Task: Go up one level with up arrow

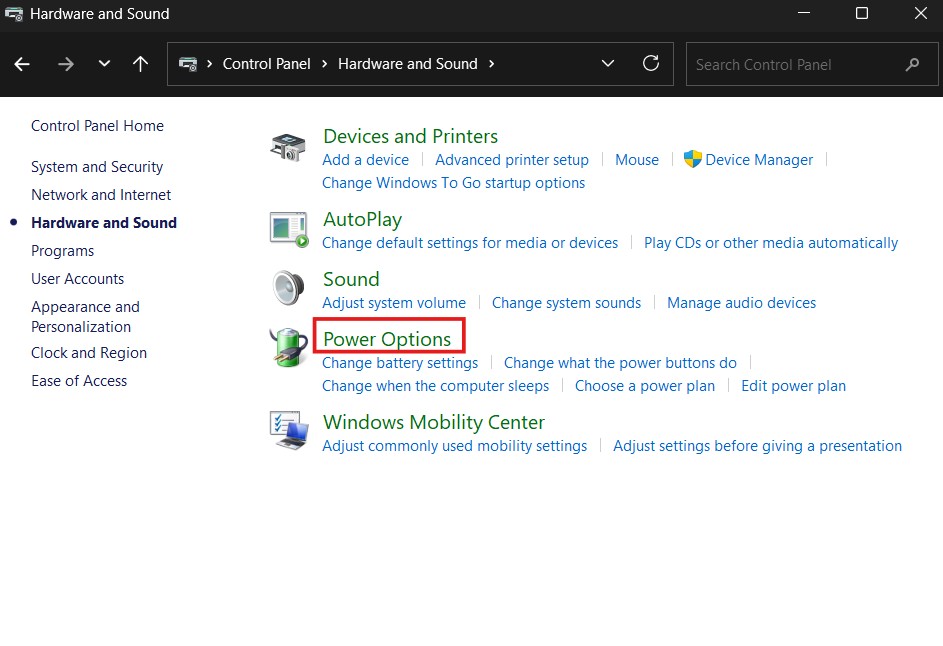Action: pyautogui.click(x=140, y=64)
